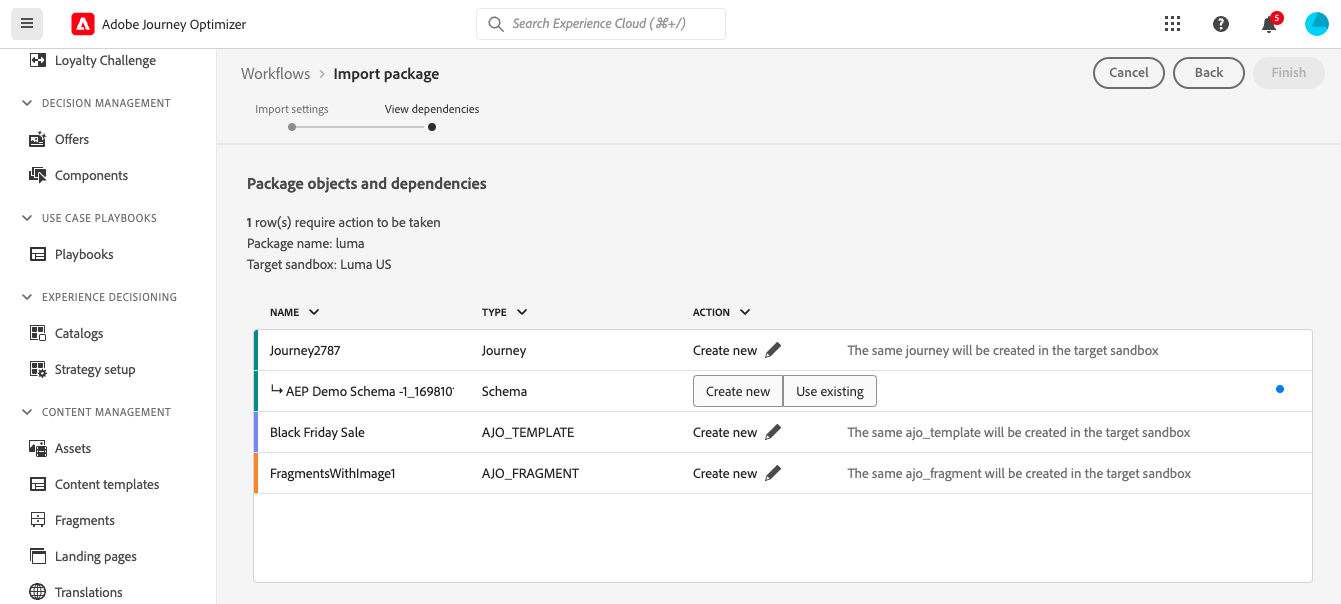
Task: Choose Create new for AEP Demo Schema
Action: [738, 392]
